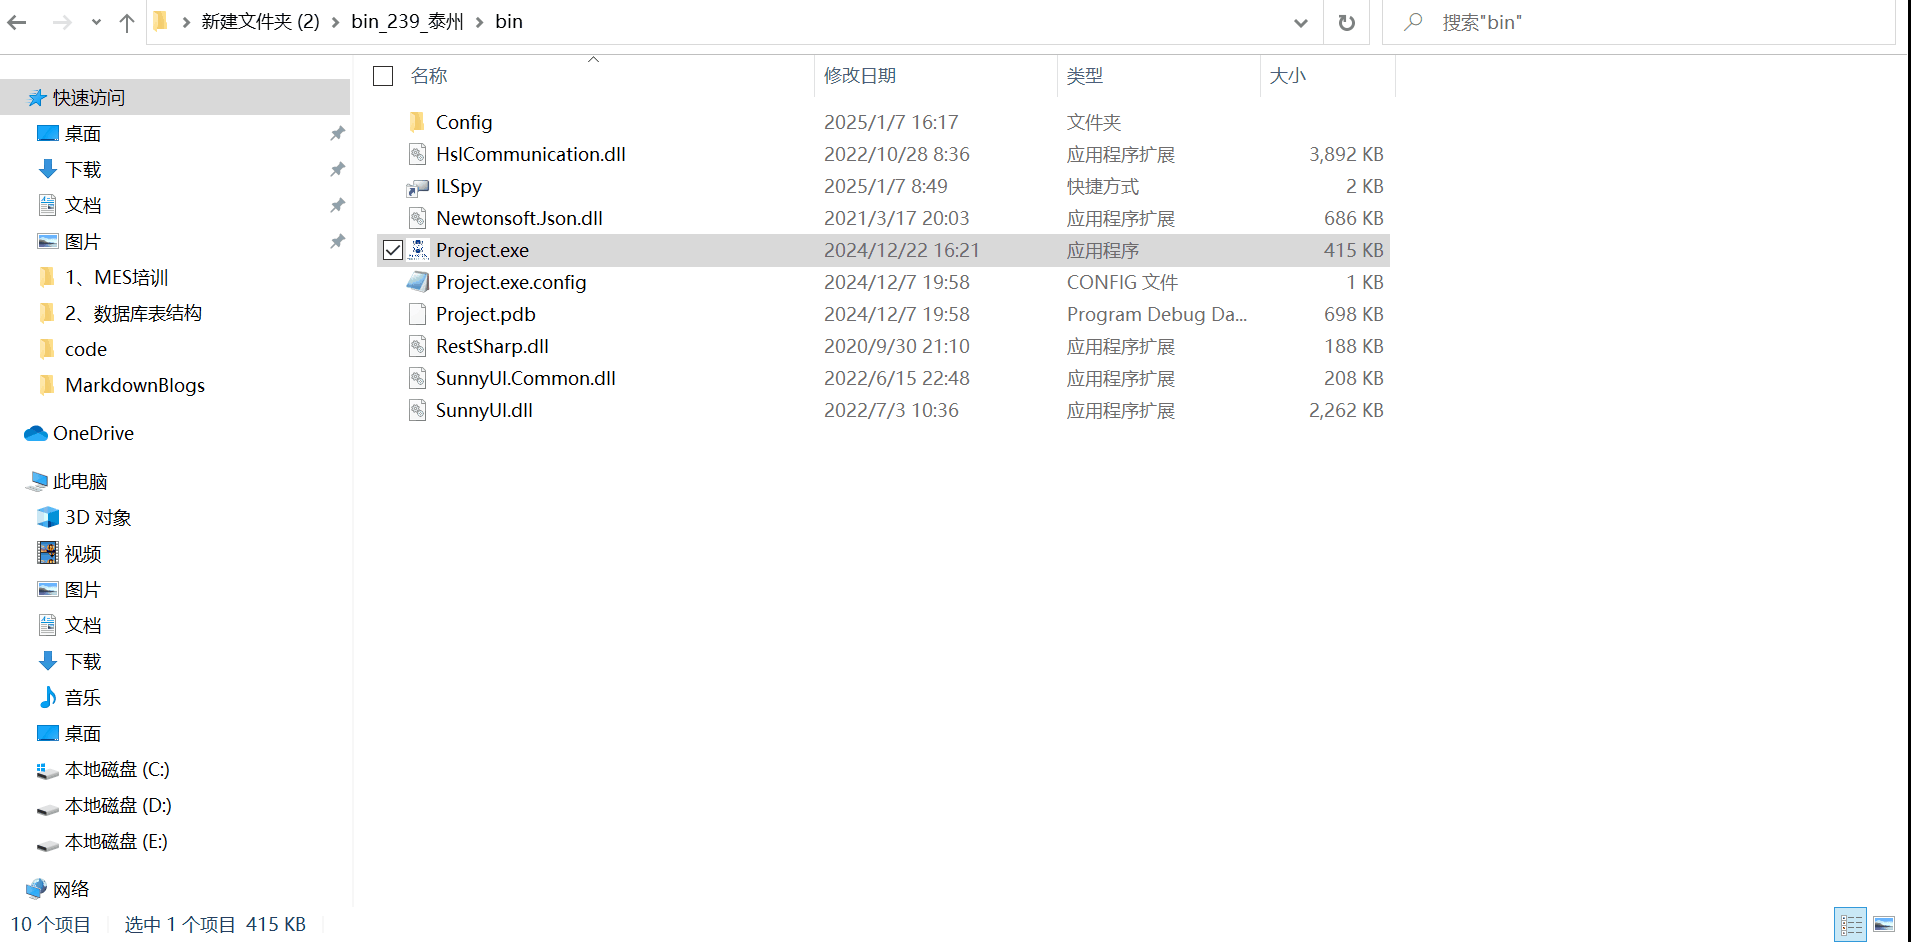Unpin icon next to 桌面
This screenshot has width=1911, height=942.
338,133
